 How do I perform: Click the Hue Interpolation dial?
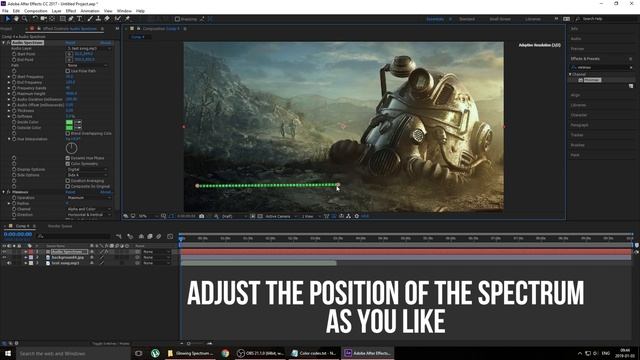(71, 148)
